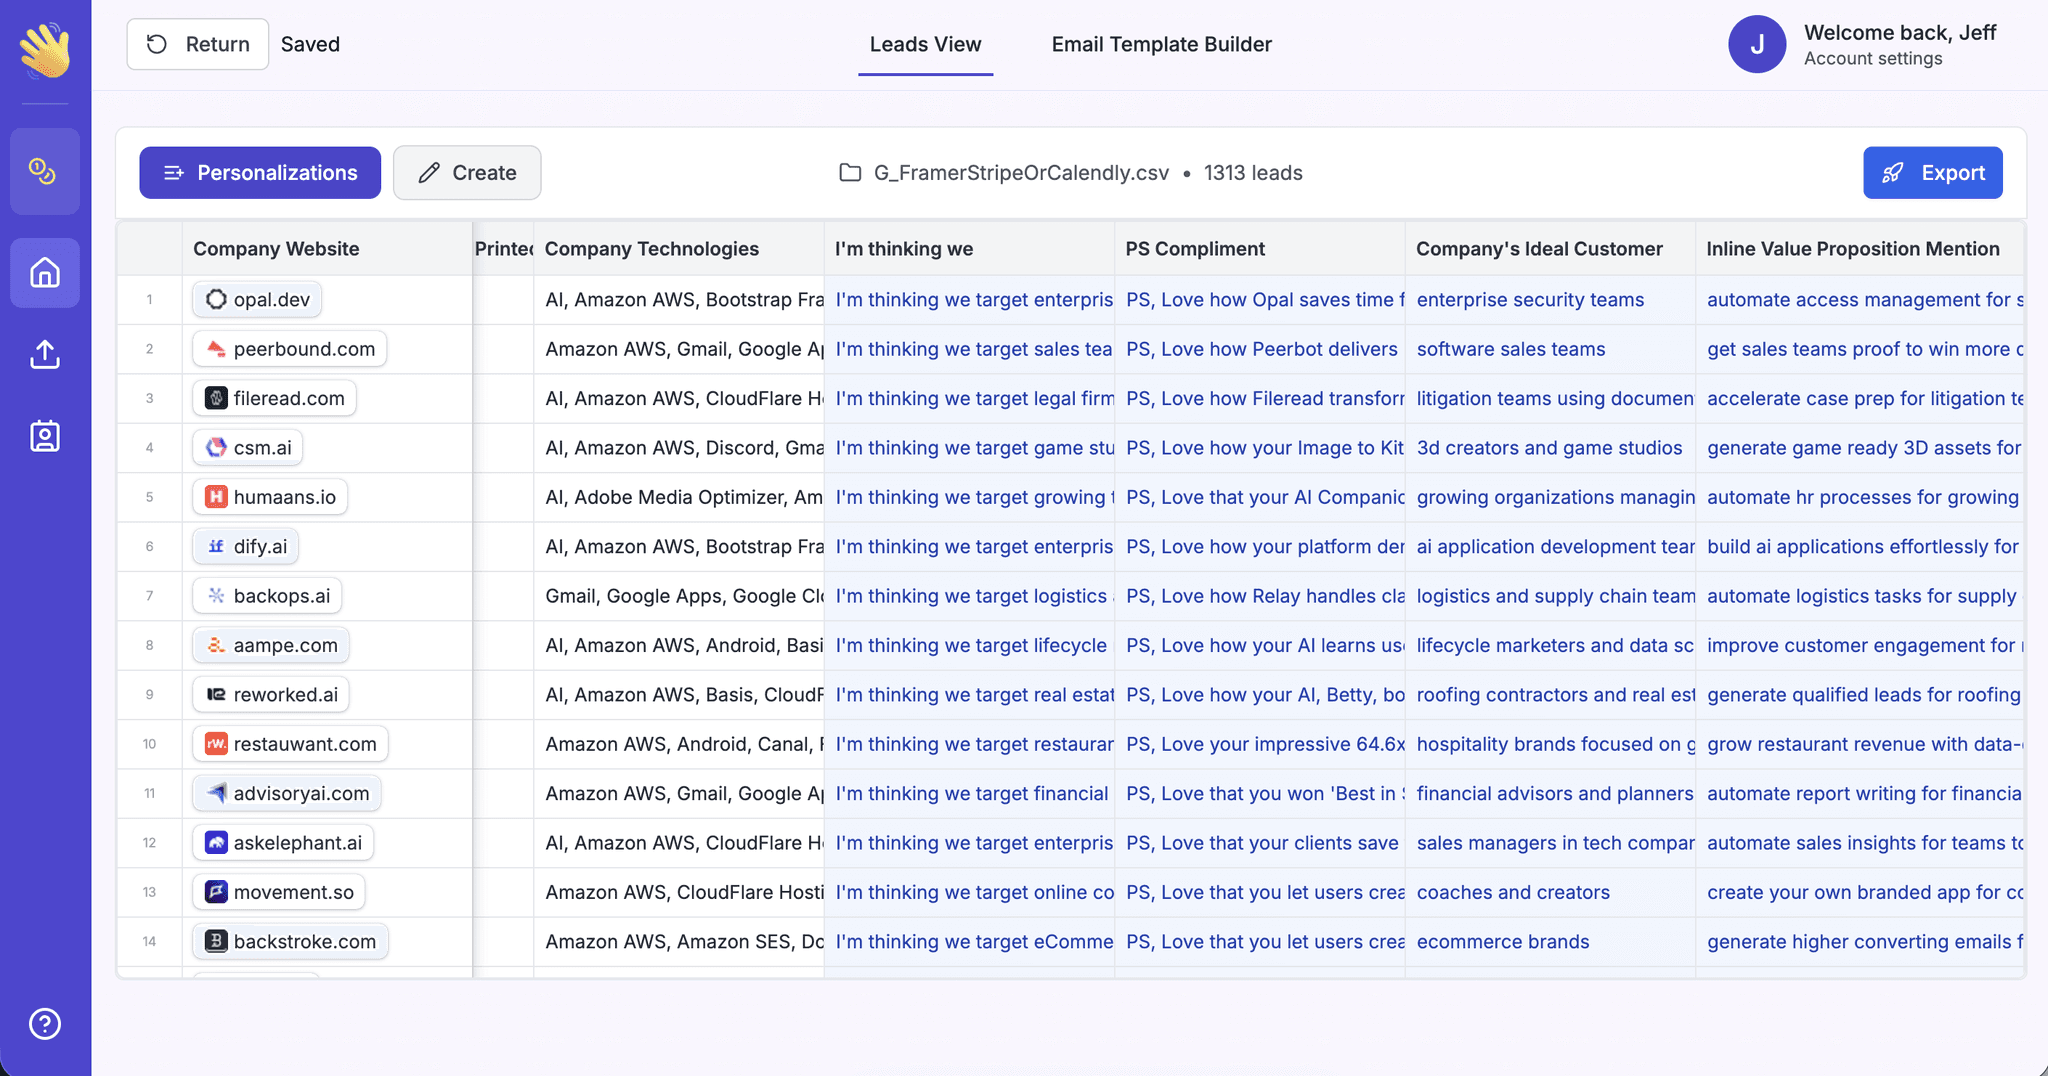The height and width of the screenshot is (1076, 2048).
Task: Click the Create button
Action: pyautogui.click(x=467, y=173)
